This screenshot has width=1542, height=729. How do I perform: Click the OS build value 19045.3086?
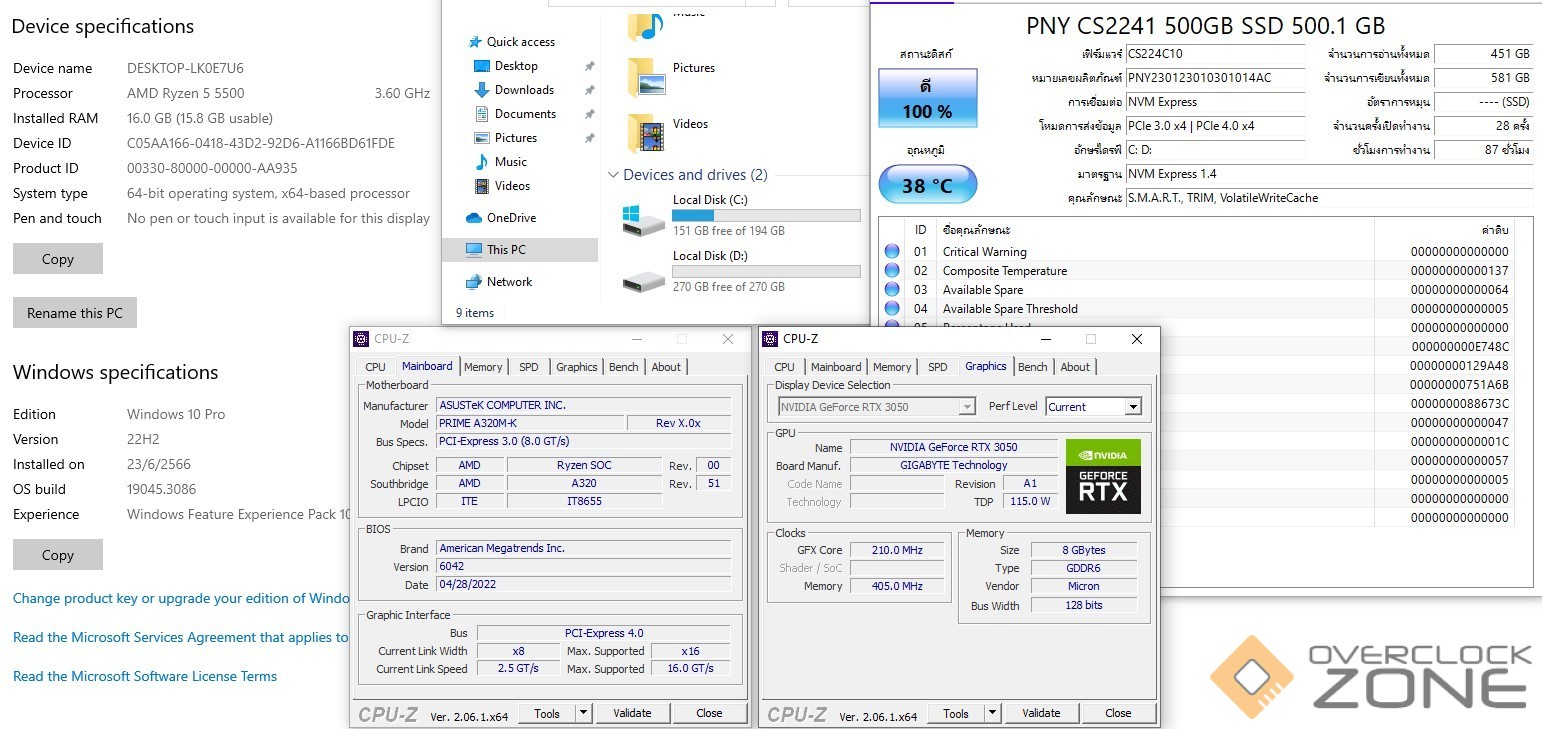pyautogui.click(x=161, y=489)
